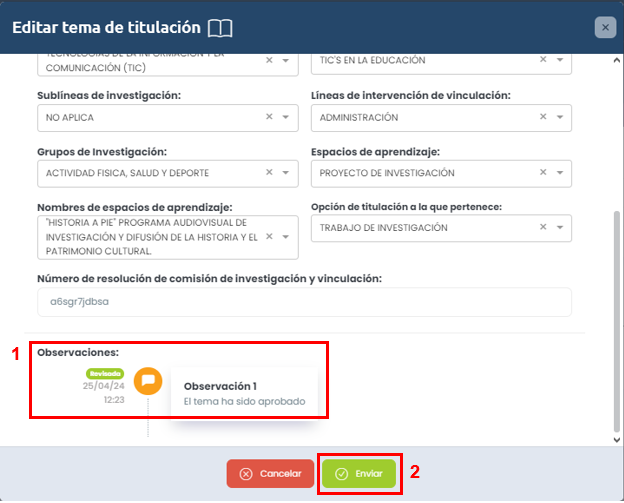The width and height of the screenshot is (624, 503).
Task: Expand Sublíneas de investigación dropdown
Action: tap(286, 117)
